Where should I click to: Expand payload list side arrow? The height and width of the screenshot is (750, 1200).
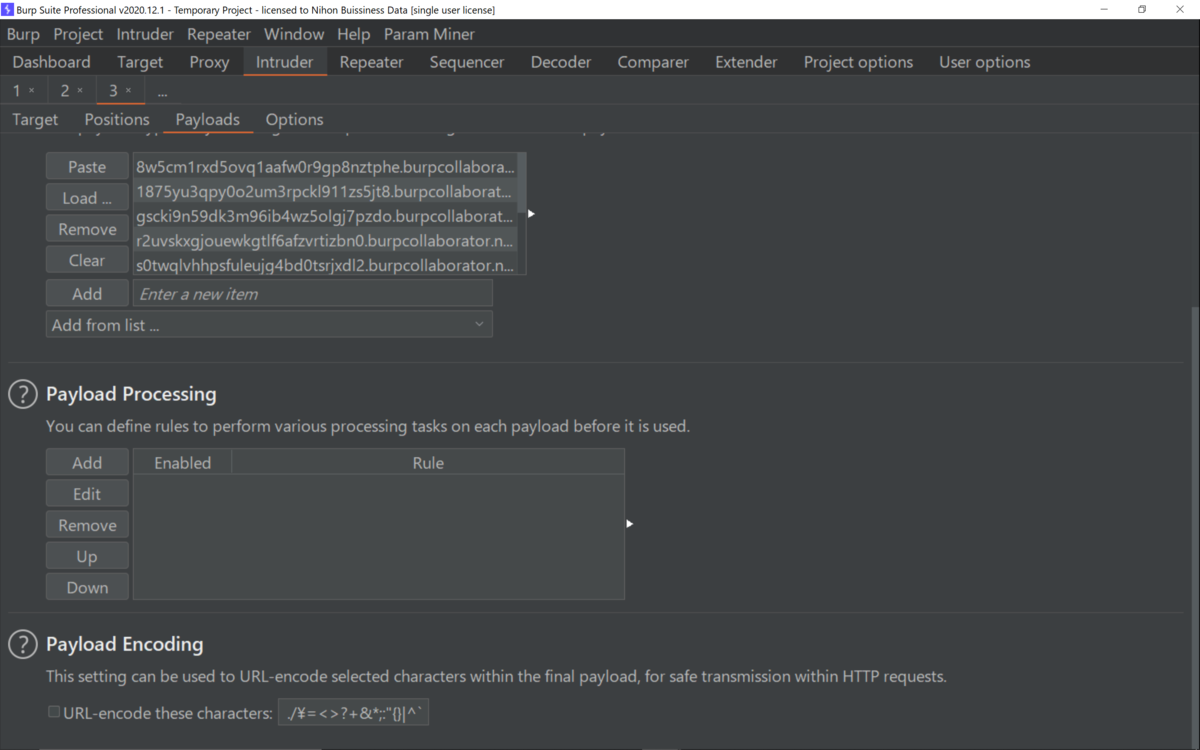[531, 214]
